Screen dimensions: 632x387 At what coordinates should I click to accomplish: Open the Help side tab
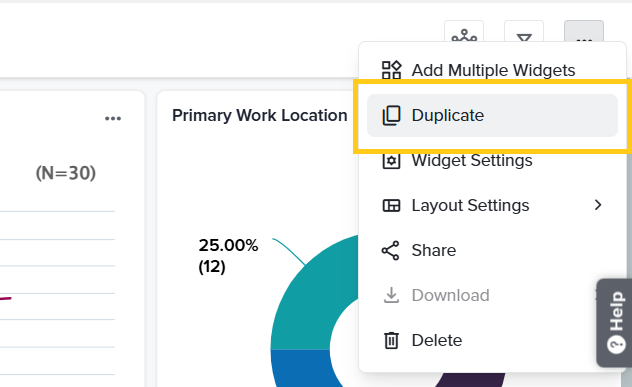(615, 322)
